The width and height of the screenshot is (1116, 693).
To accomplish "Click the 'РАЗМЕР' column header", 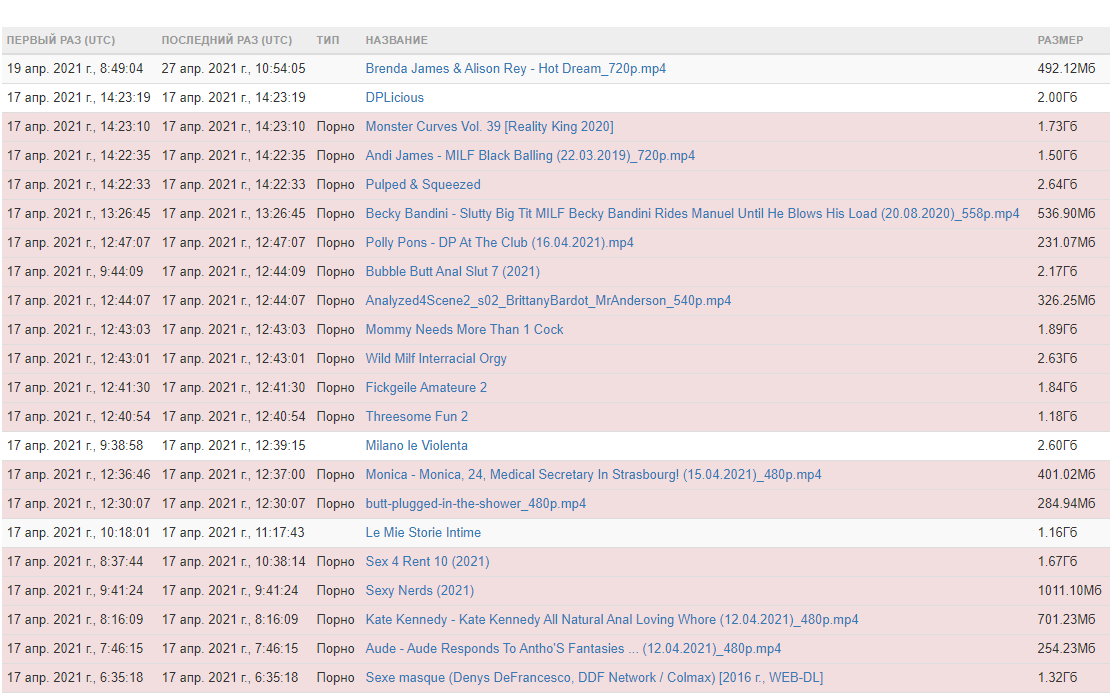I will click(1060, 40).
